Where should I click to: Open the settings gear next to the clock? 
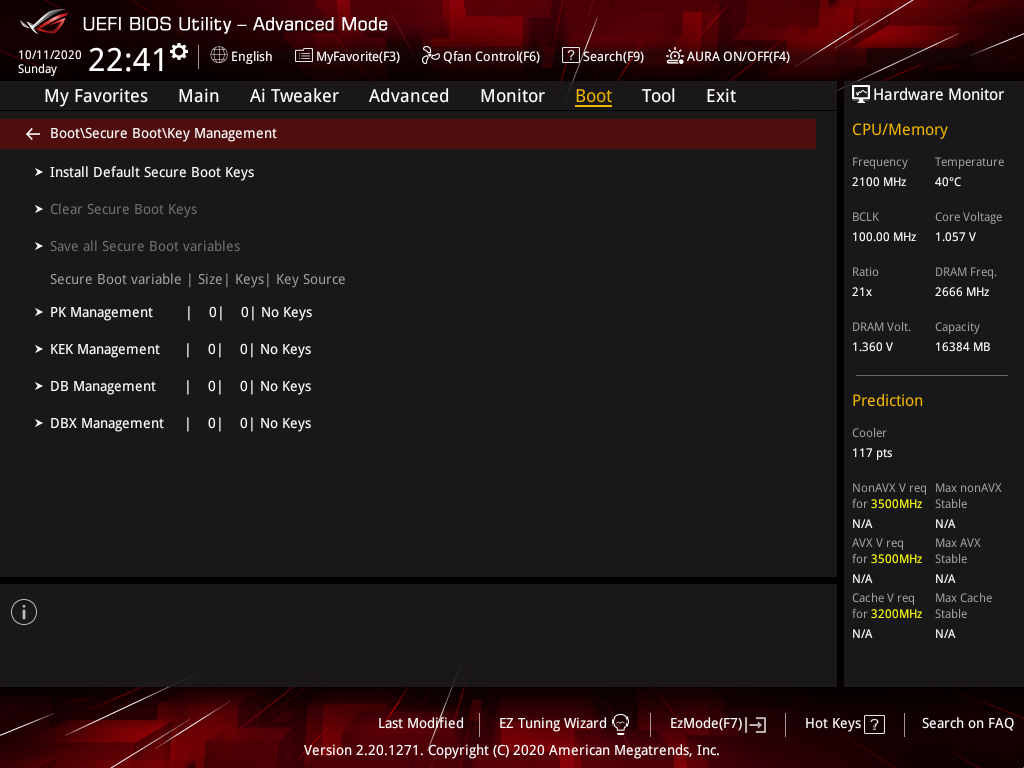[x=179, y=52]
